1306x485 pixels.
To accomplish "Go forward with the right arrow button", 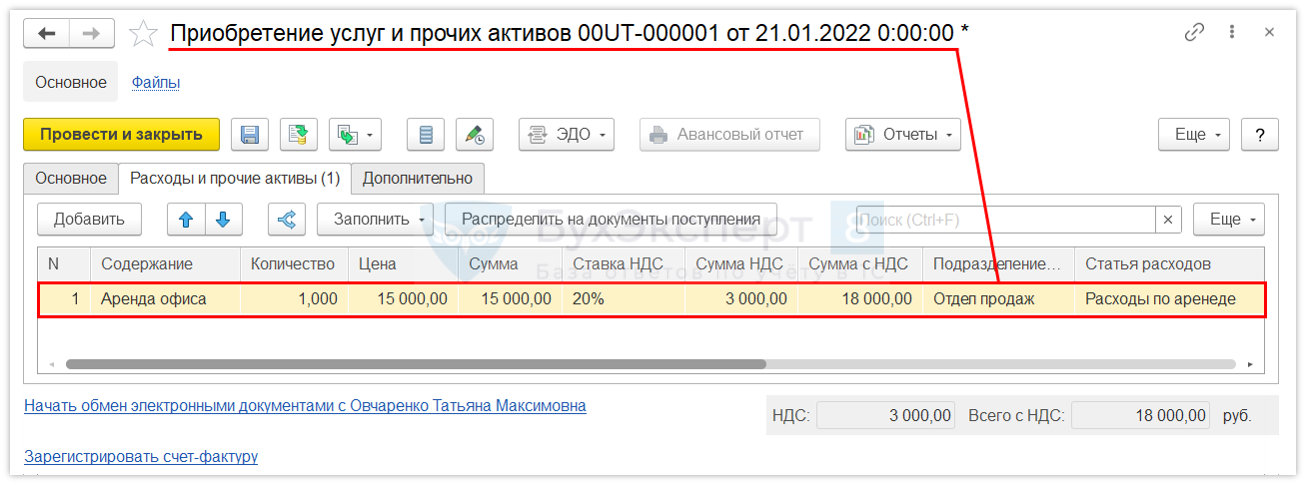I will (91, 34).
